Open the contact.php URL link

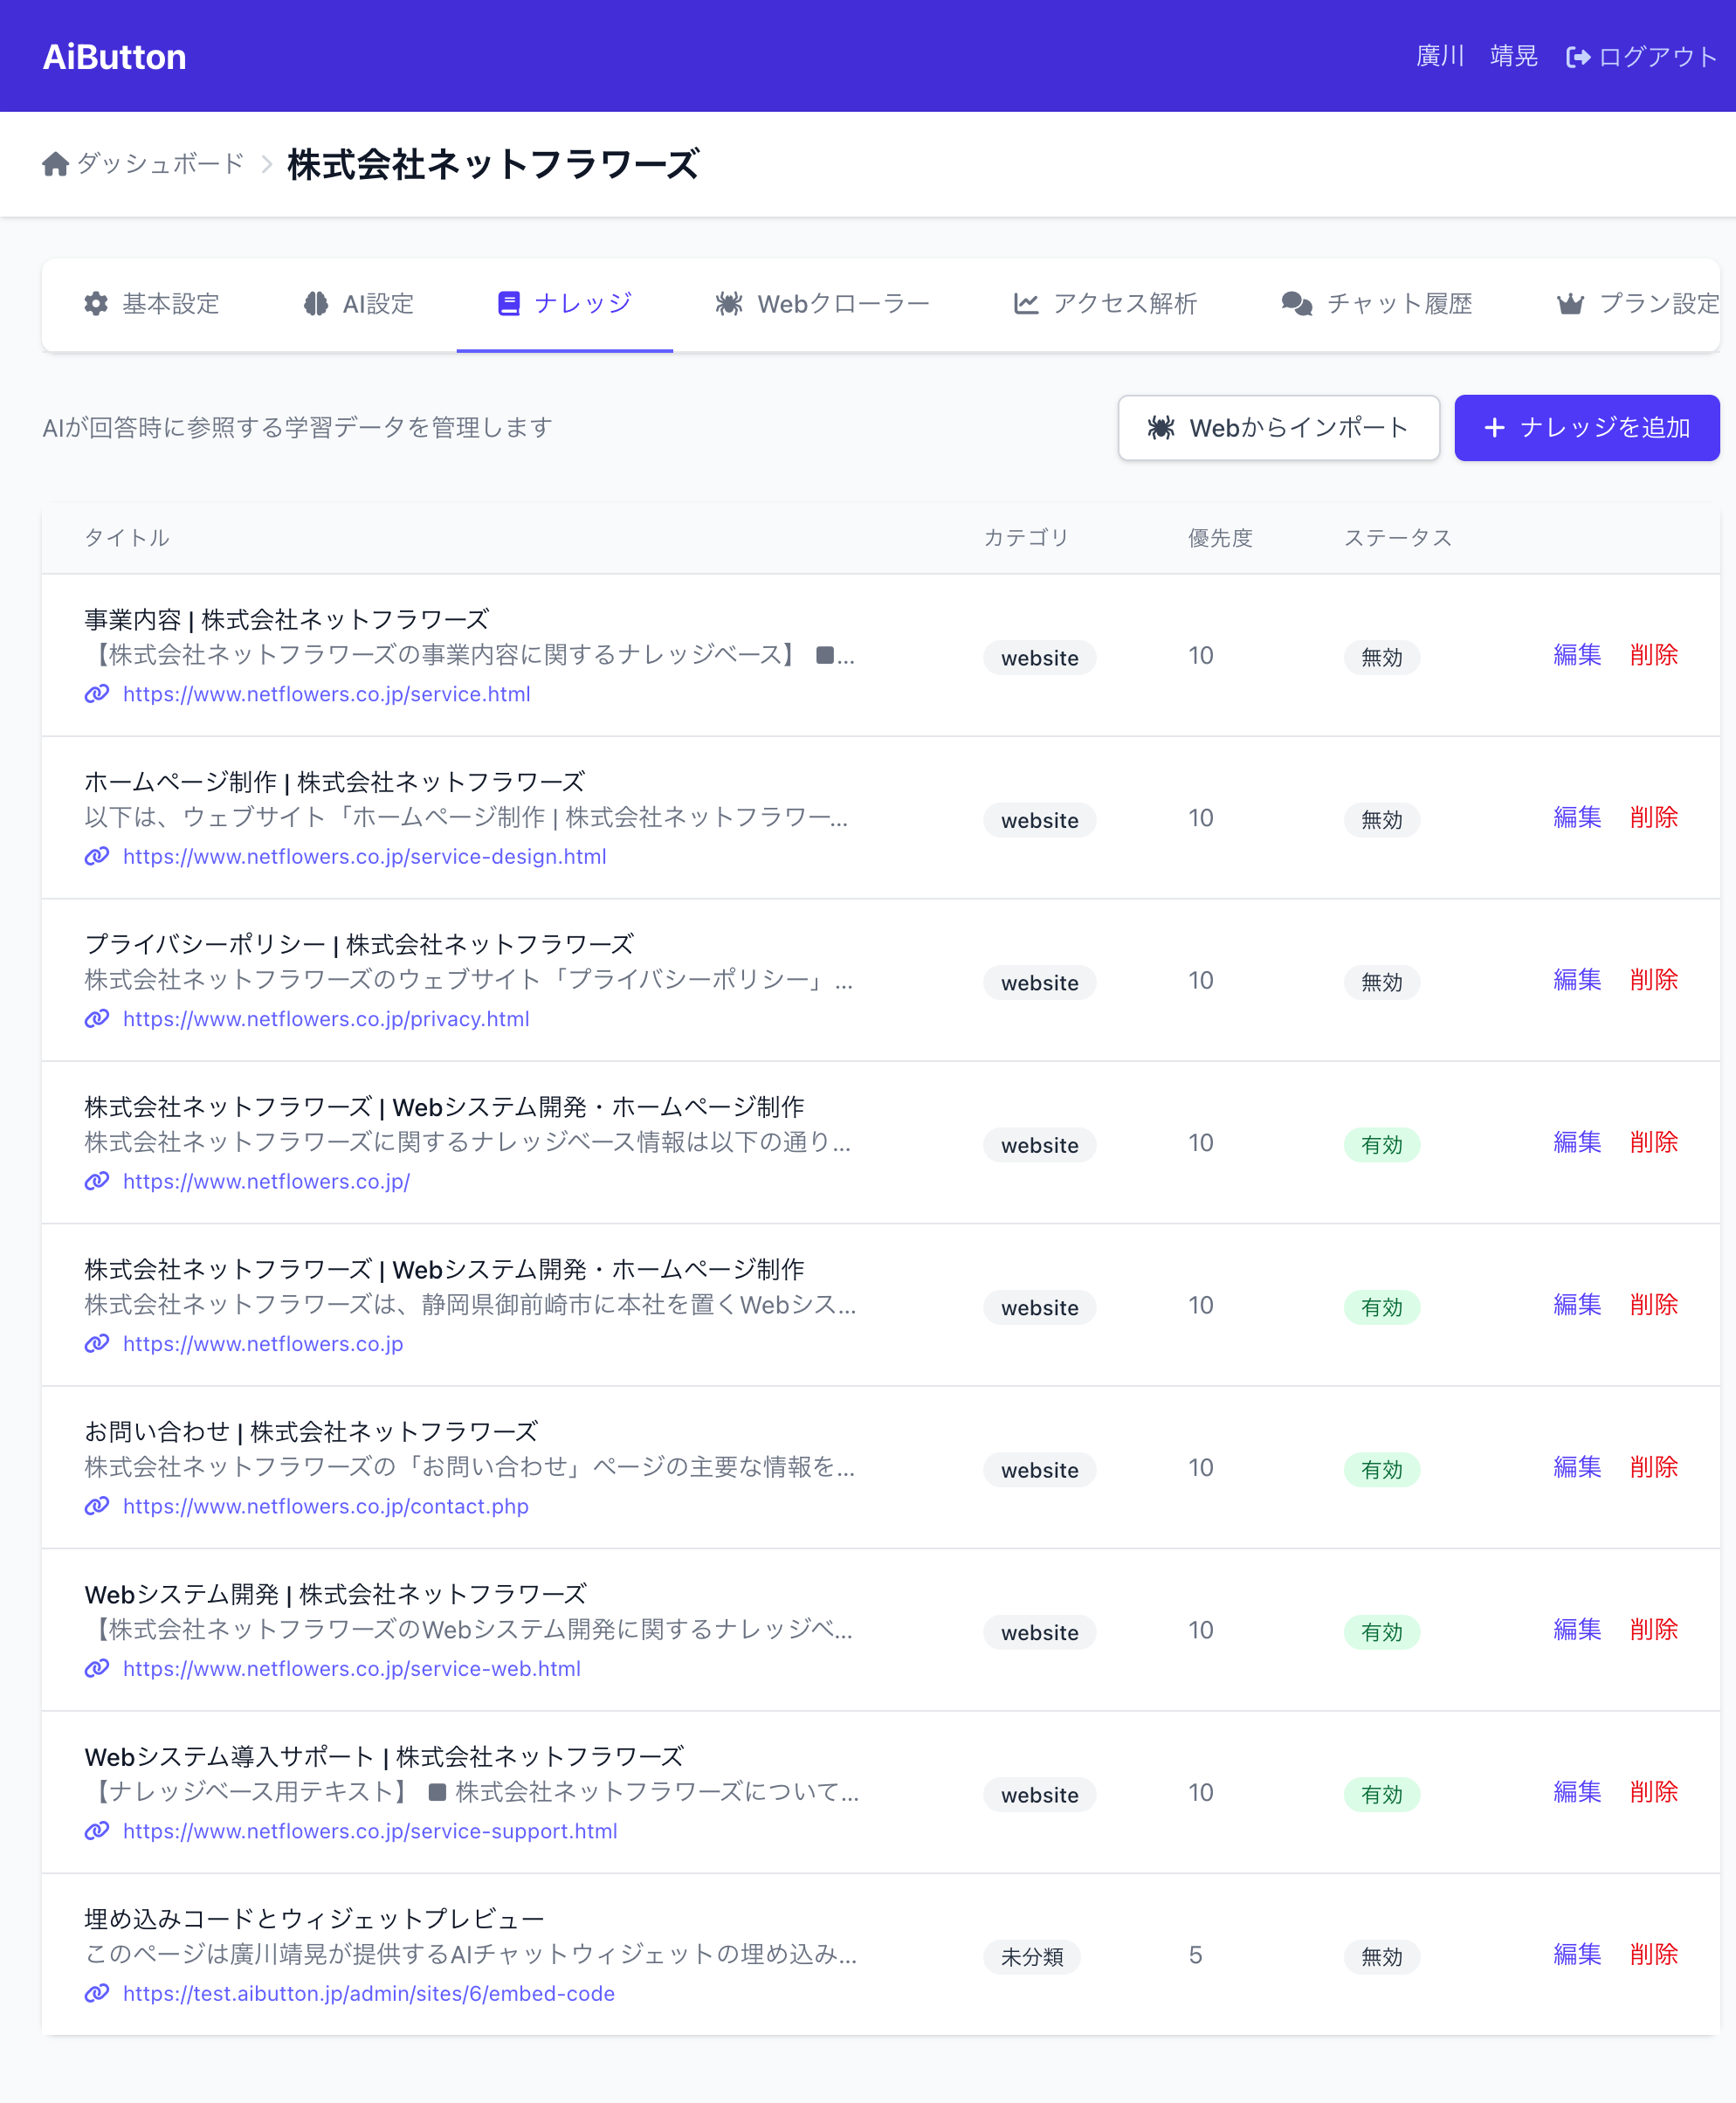coord(326,1506)
